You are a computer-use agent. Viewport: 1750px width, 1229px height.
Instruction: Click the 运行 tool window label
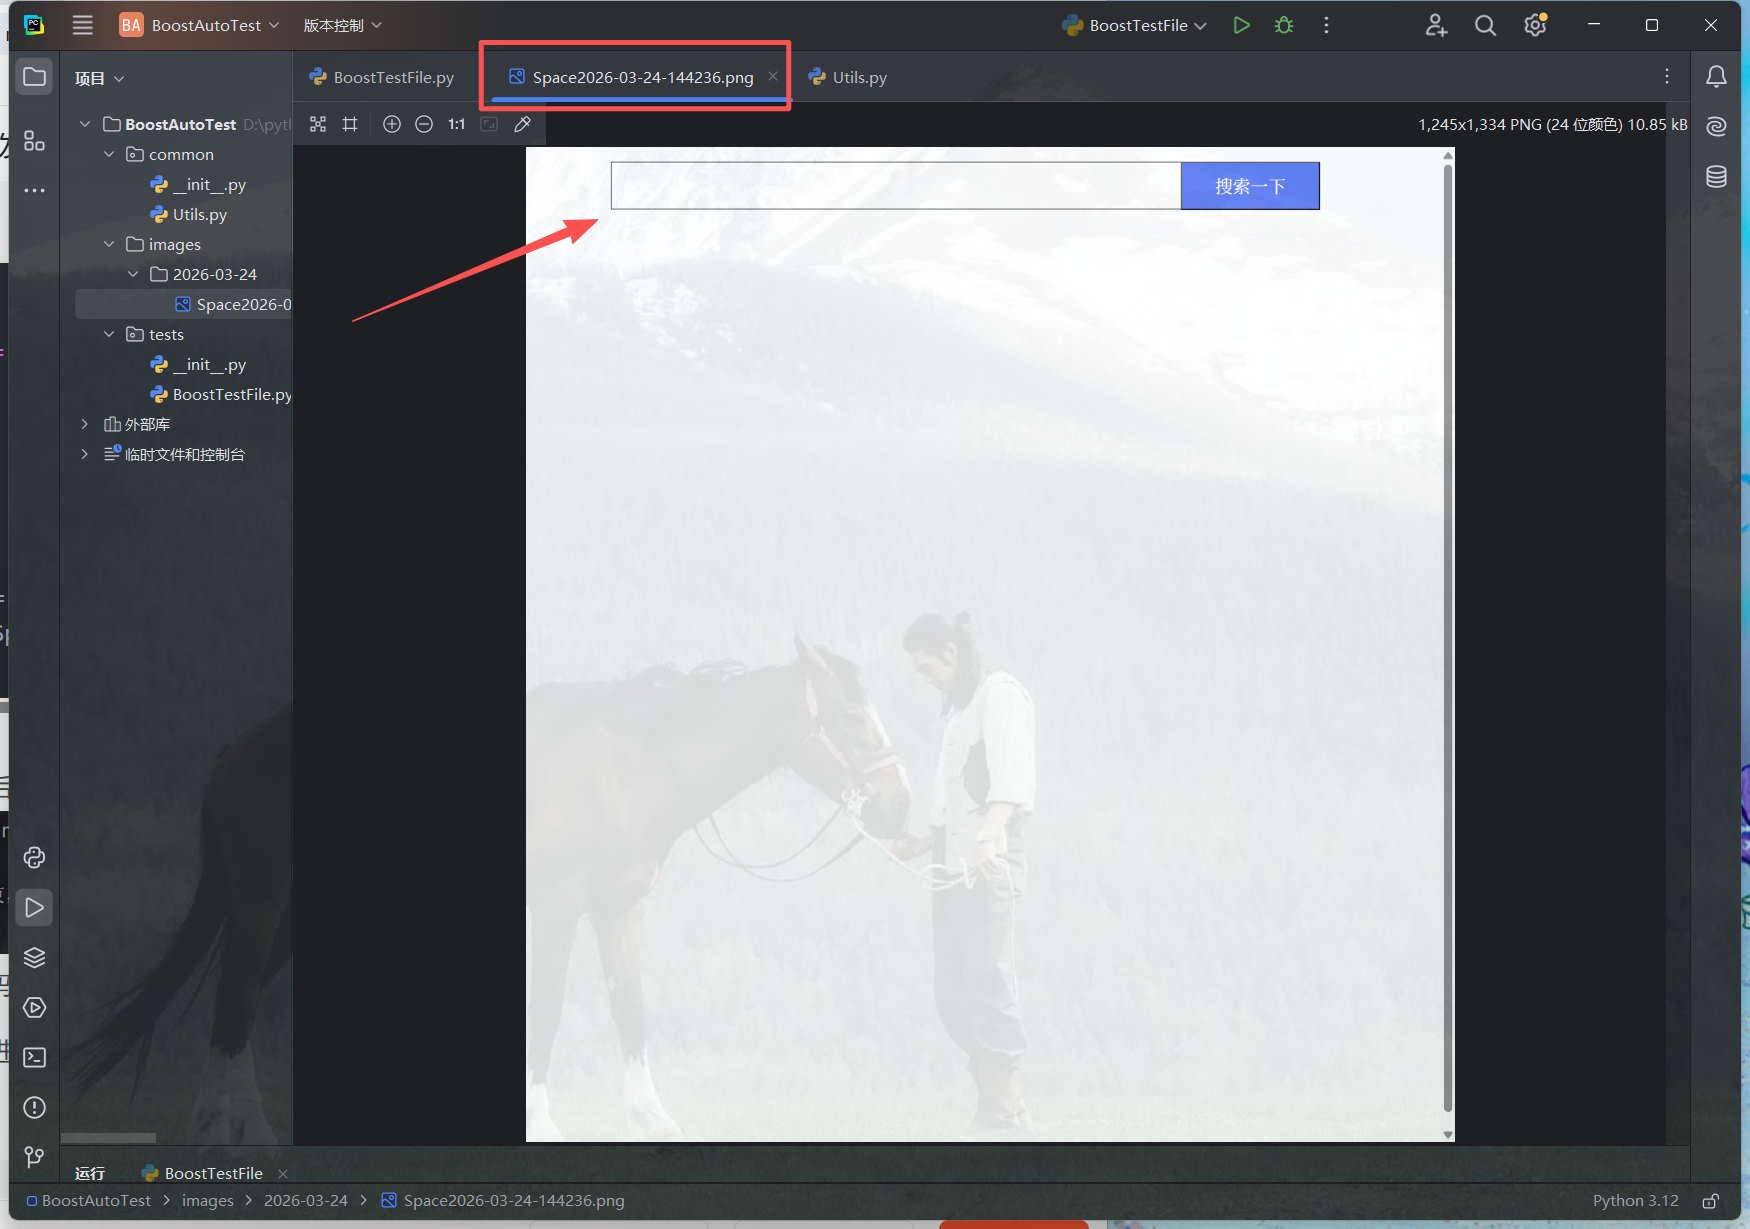point(90,1173)
